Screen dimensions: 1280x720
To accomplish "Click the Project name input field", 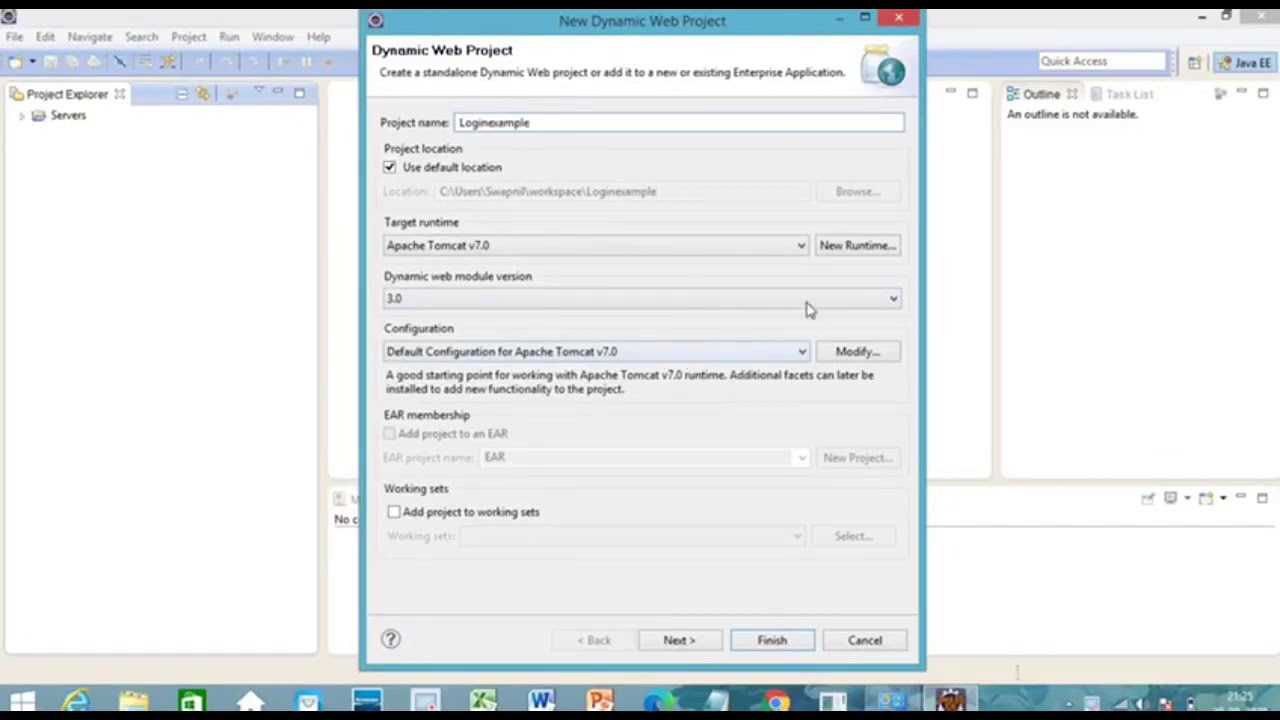I will point(679,122).
